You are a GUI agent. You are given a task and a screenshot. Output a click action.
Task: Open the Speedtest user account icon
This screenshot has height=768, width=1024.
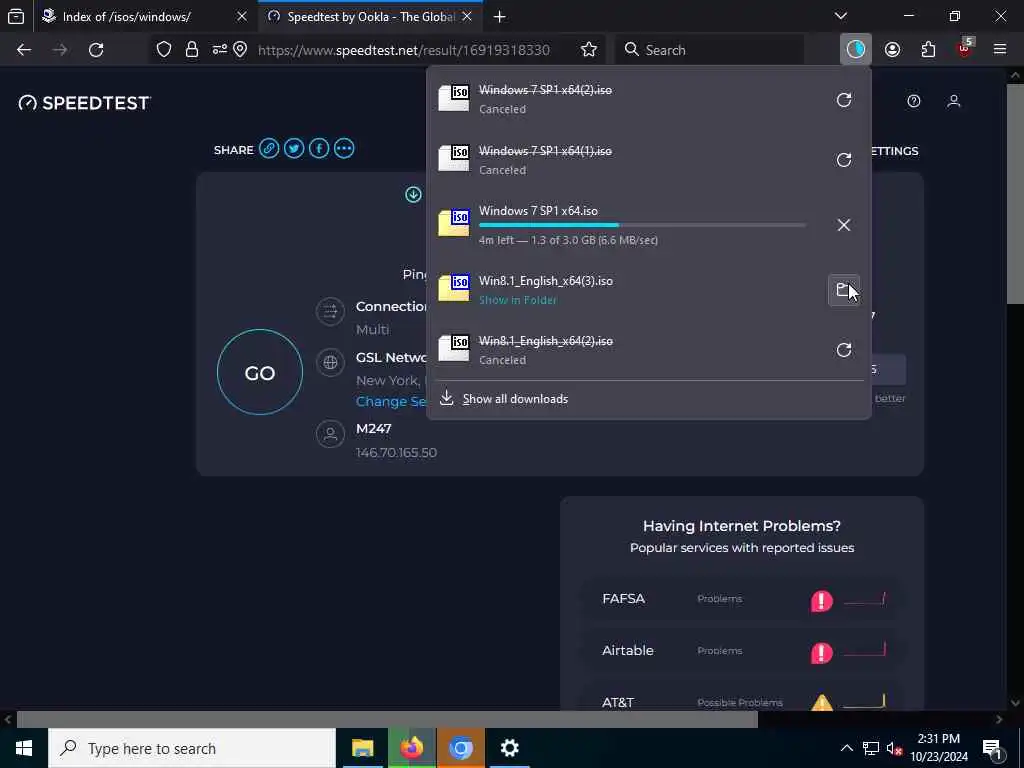point(953,101)
